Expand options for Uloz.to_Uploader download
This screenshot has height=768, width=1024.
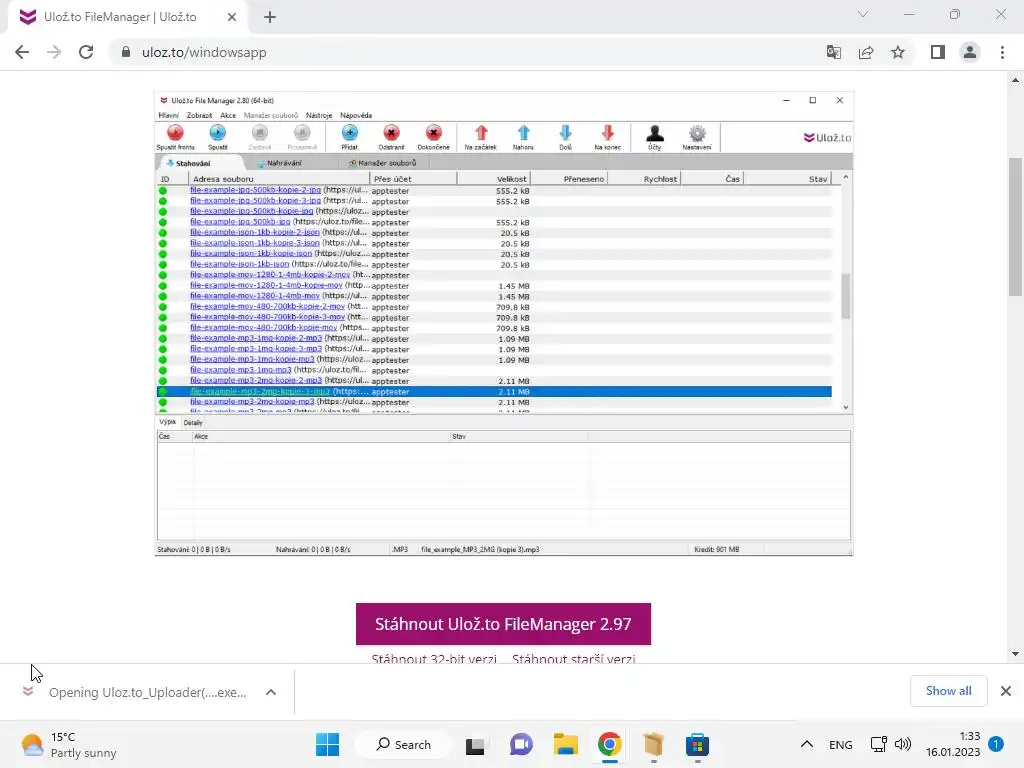271,692
